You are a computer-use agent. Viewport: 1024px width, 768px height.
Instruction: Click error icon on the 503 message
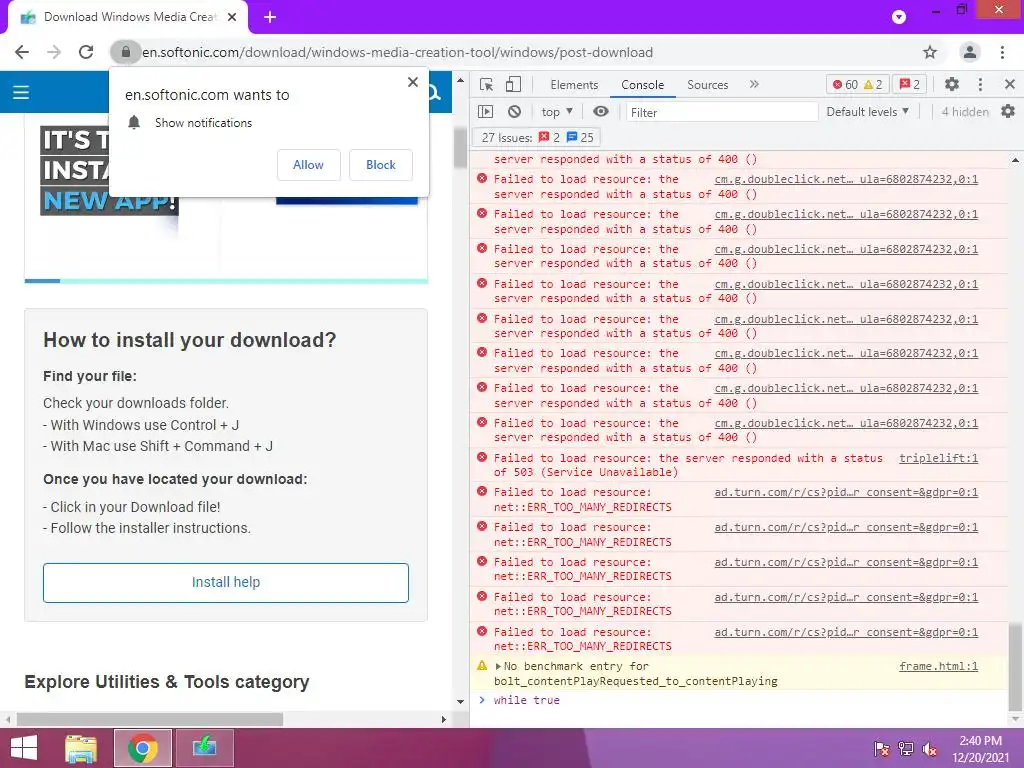point(482,458)
